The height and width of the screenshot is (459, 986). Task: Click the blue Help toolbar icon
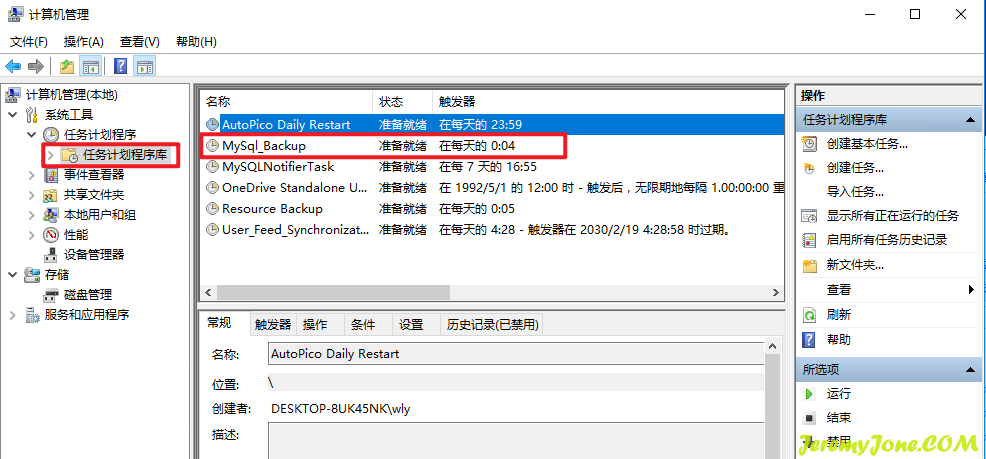pyautogui.click(x=121, y=66)
